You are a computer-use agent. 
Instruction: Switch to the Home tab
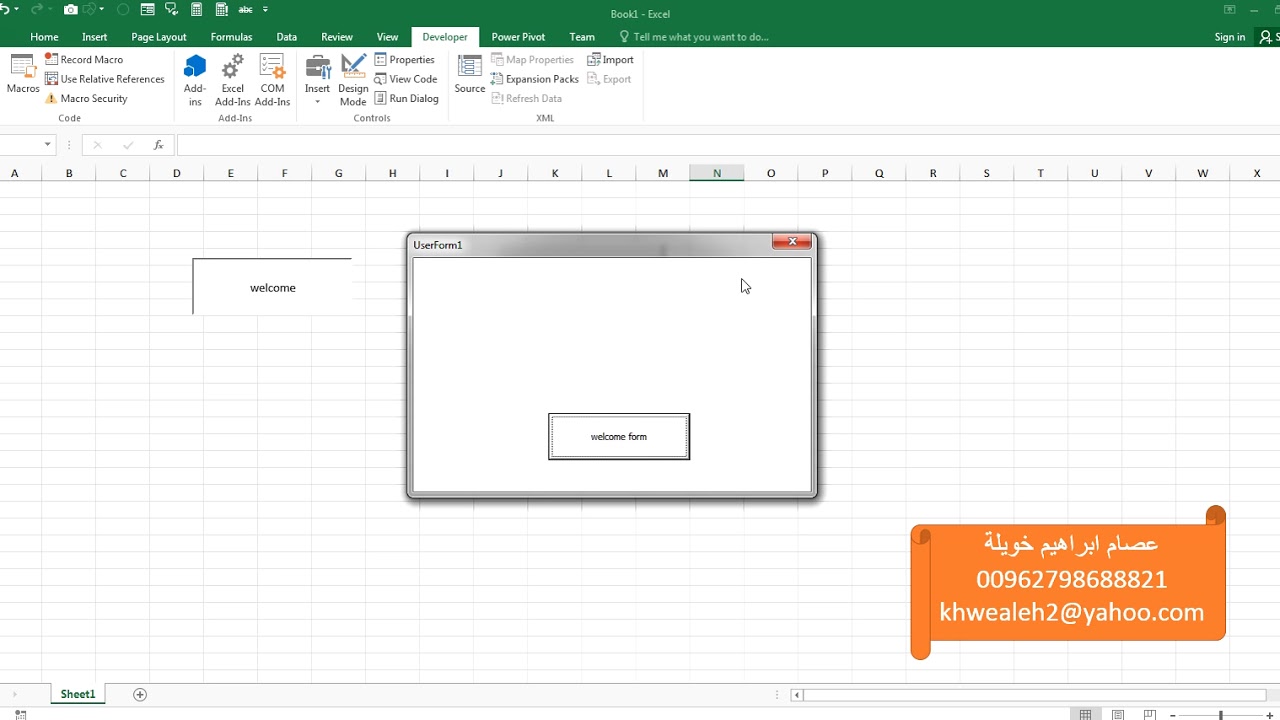[x=44, y=37]
